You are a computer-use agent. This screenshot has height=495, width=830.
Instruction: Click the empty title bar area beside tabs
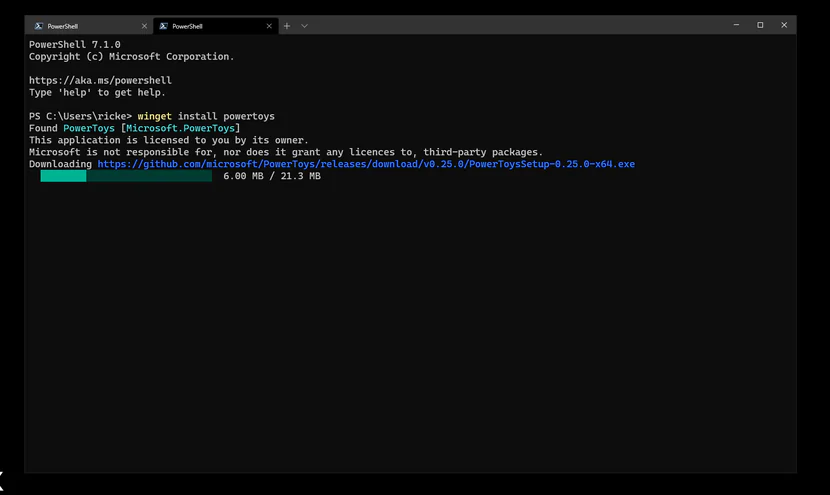click(500, 25)
